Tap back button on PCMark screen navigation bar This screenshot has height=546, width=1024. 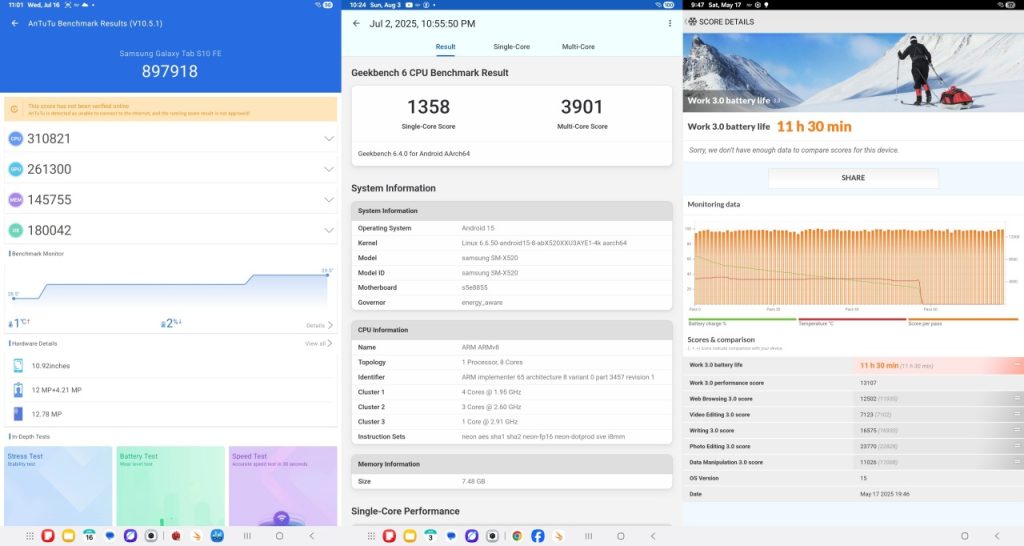click(x=997, y=536)
